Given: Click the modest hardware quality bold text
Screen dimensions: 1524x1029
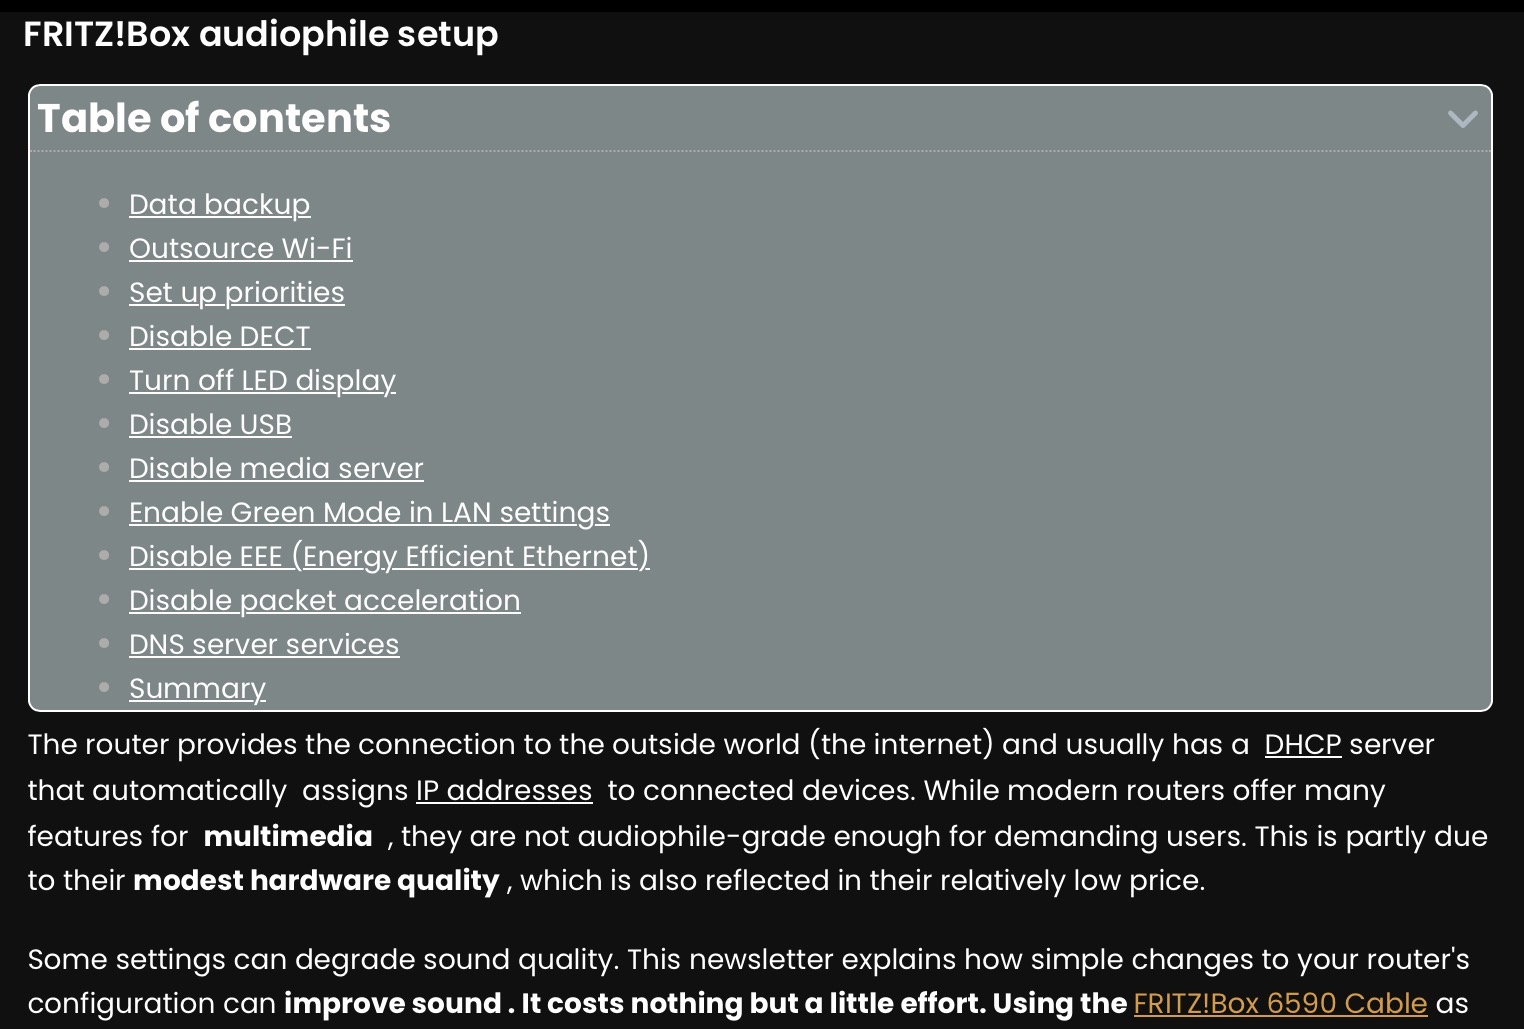Looking at the screenshot, I should pos(316,880).
